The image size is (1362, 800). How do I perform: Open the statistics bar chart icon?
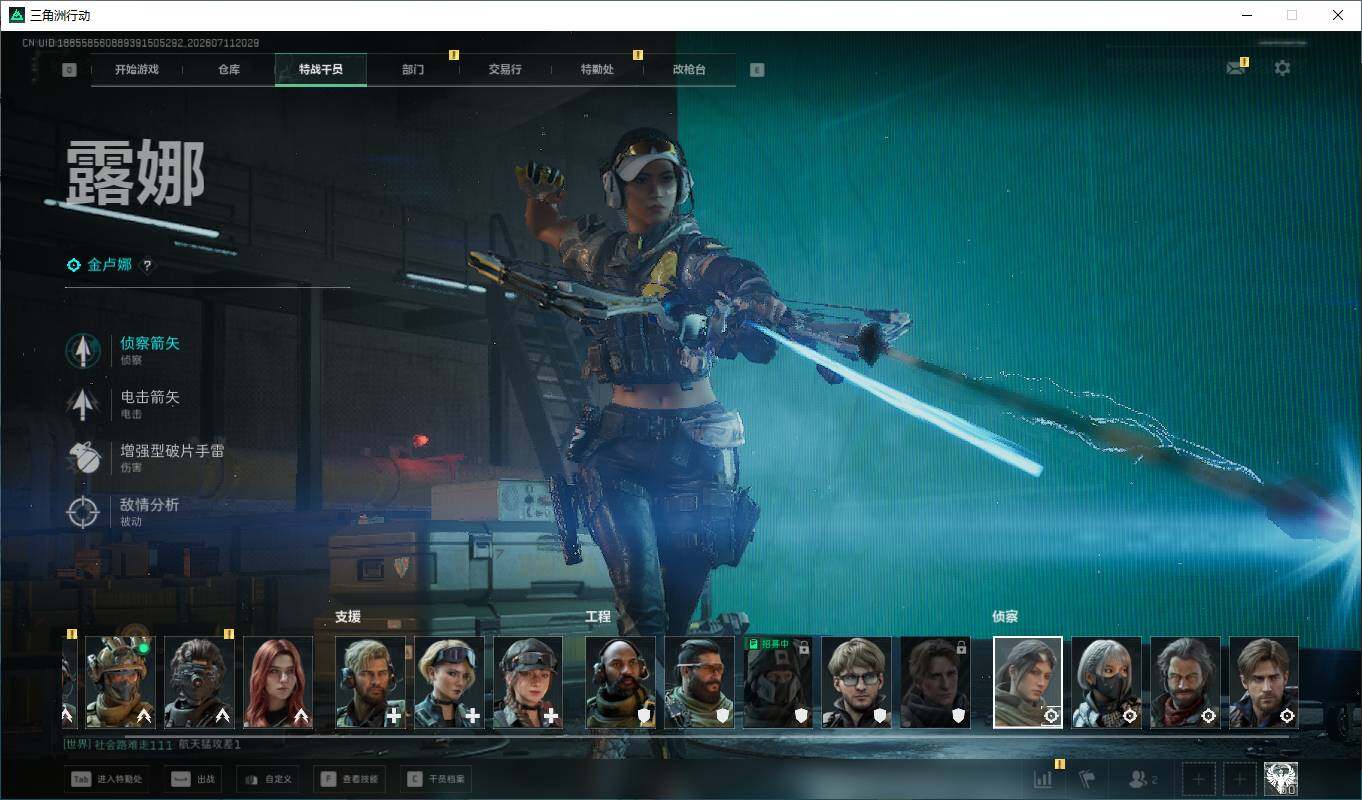pos(1043,778)
